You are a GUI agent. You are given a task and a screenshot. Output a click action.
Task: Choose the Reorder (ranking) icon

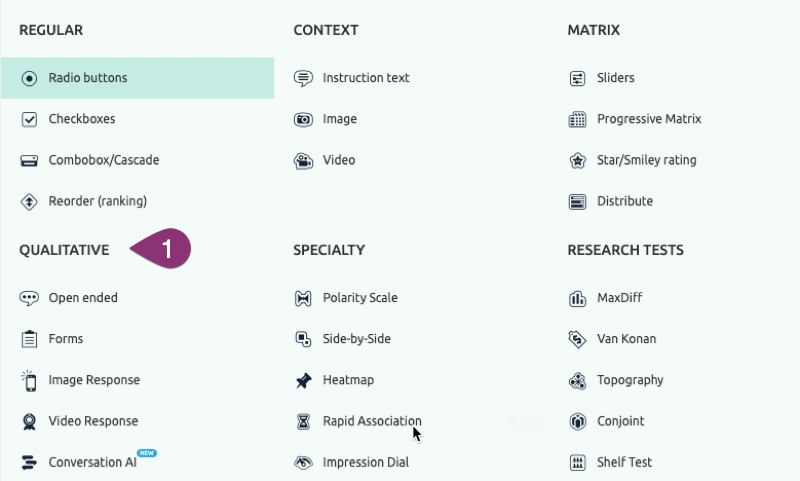(x=29, y=201)
